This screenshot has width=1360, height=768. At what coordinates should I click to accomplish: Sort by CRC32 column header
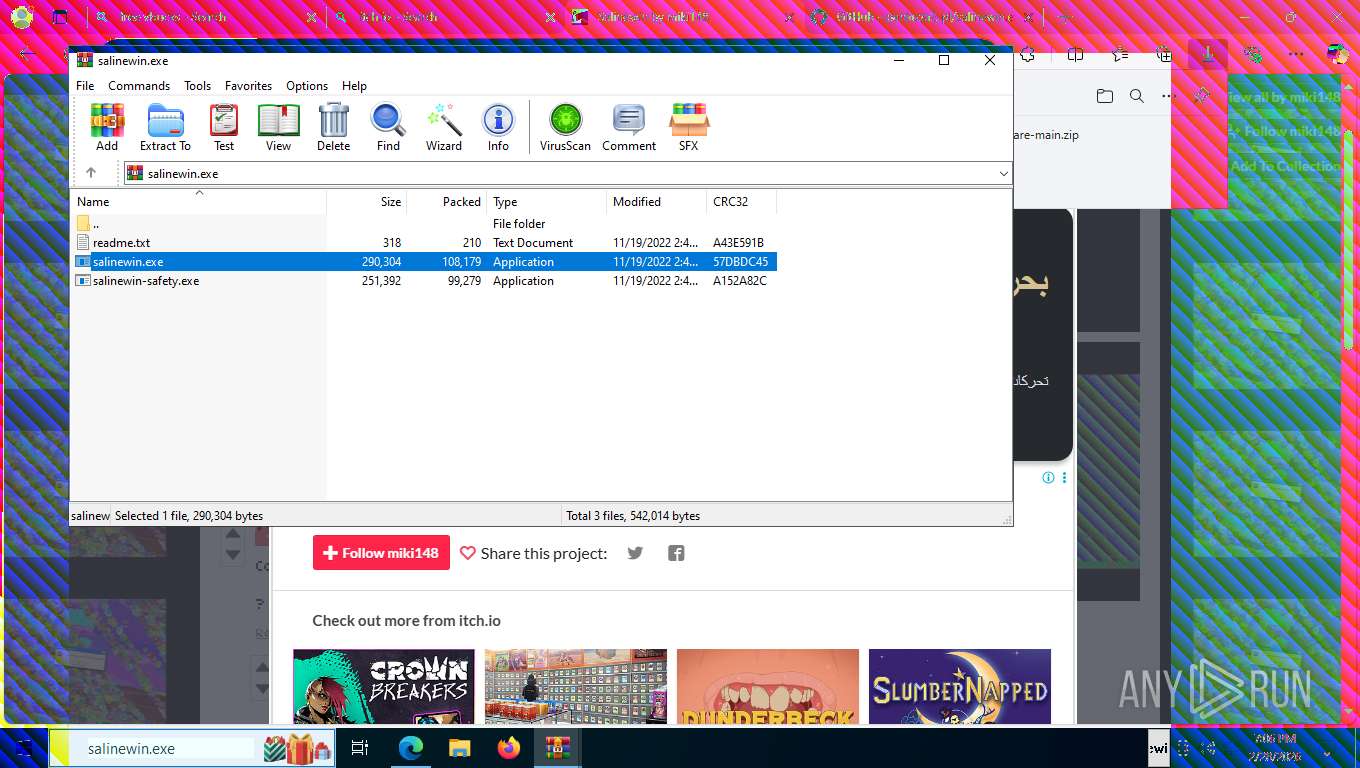click(x=742, y=202)
